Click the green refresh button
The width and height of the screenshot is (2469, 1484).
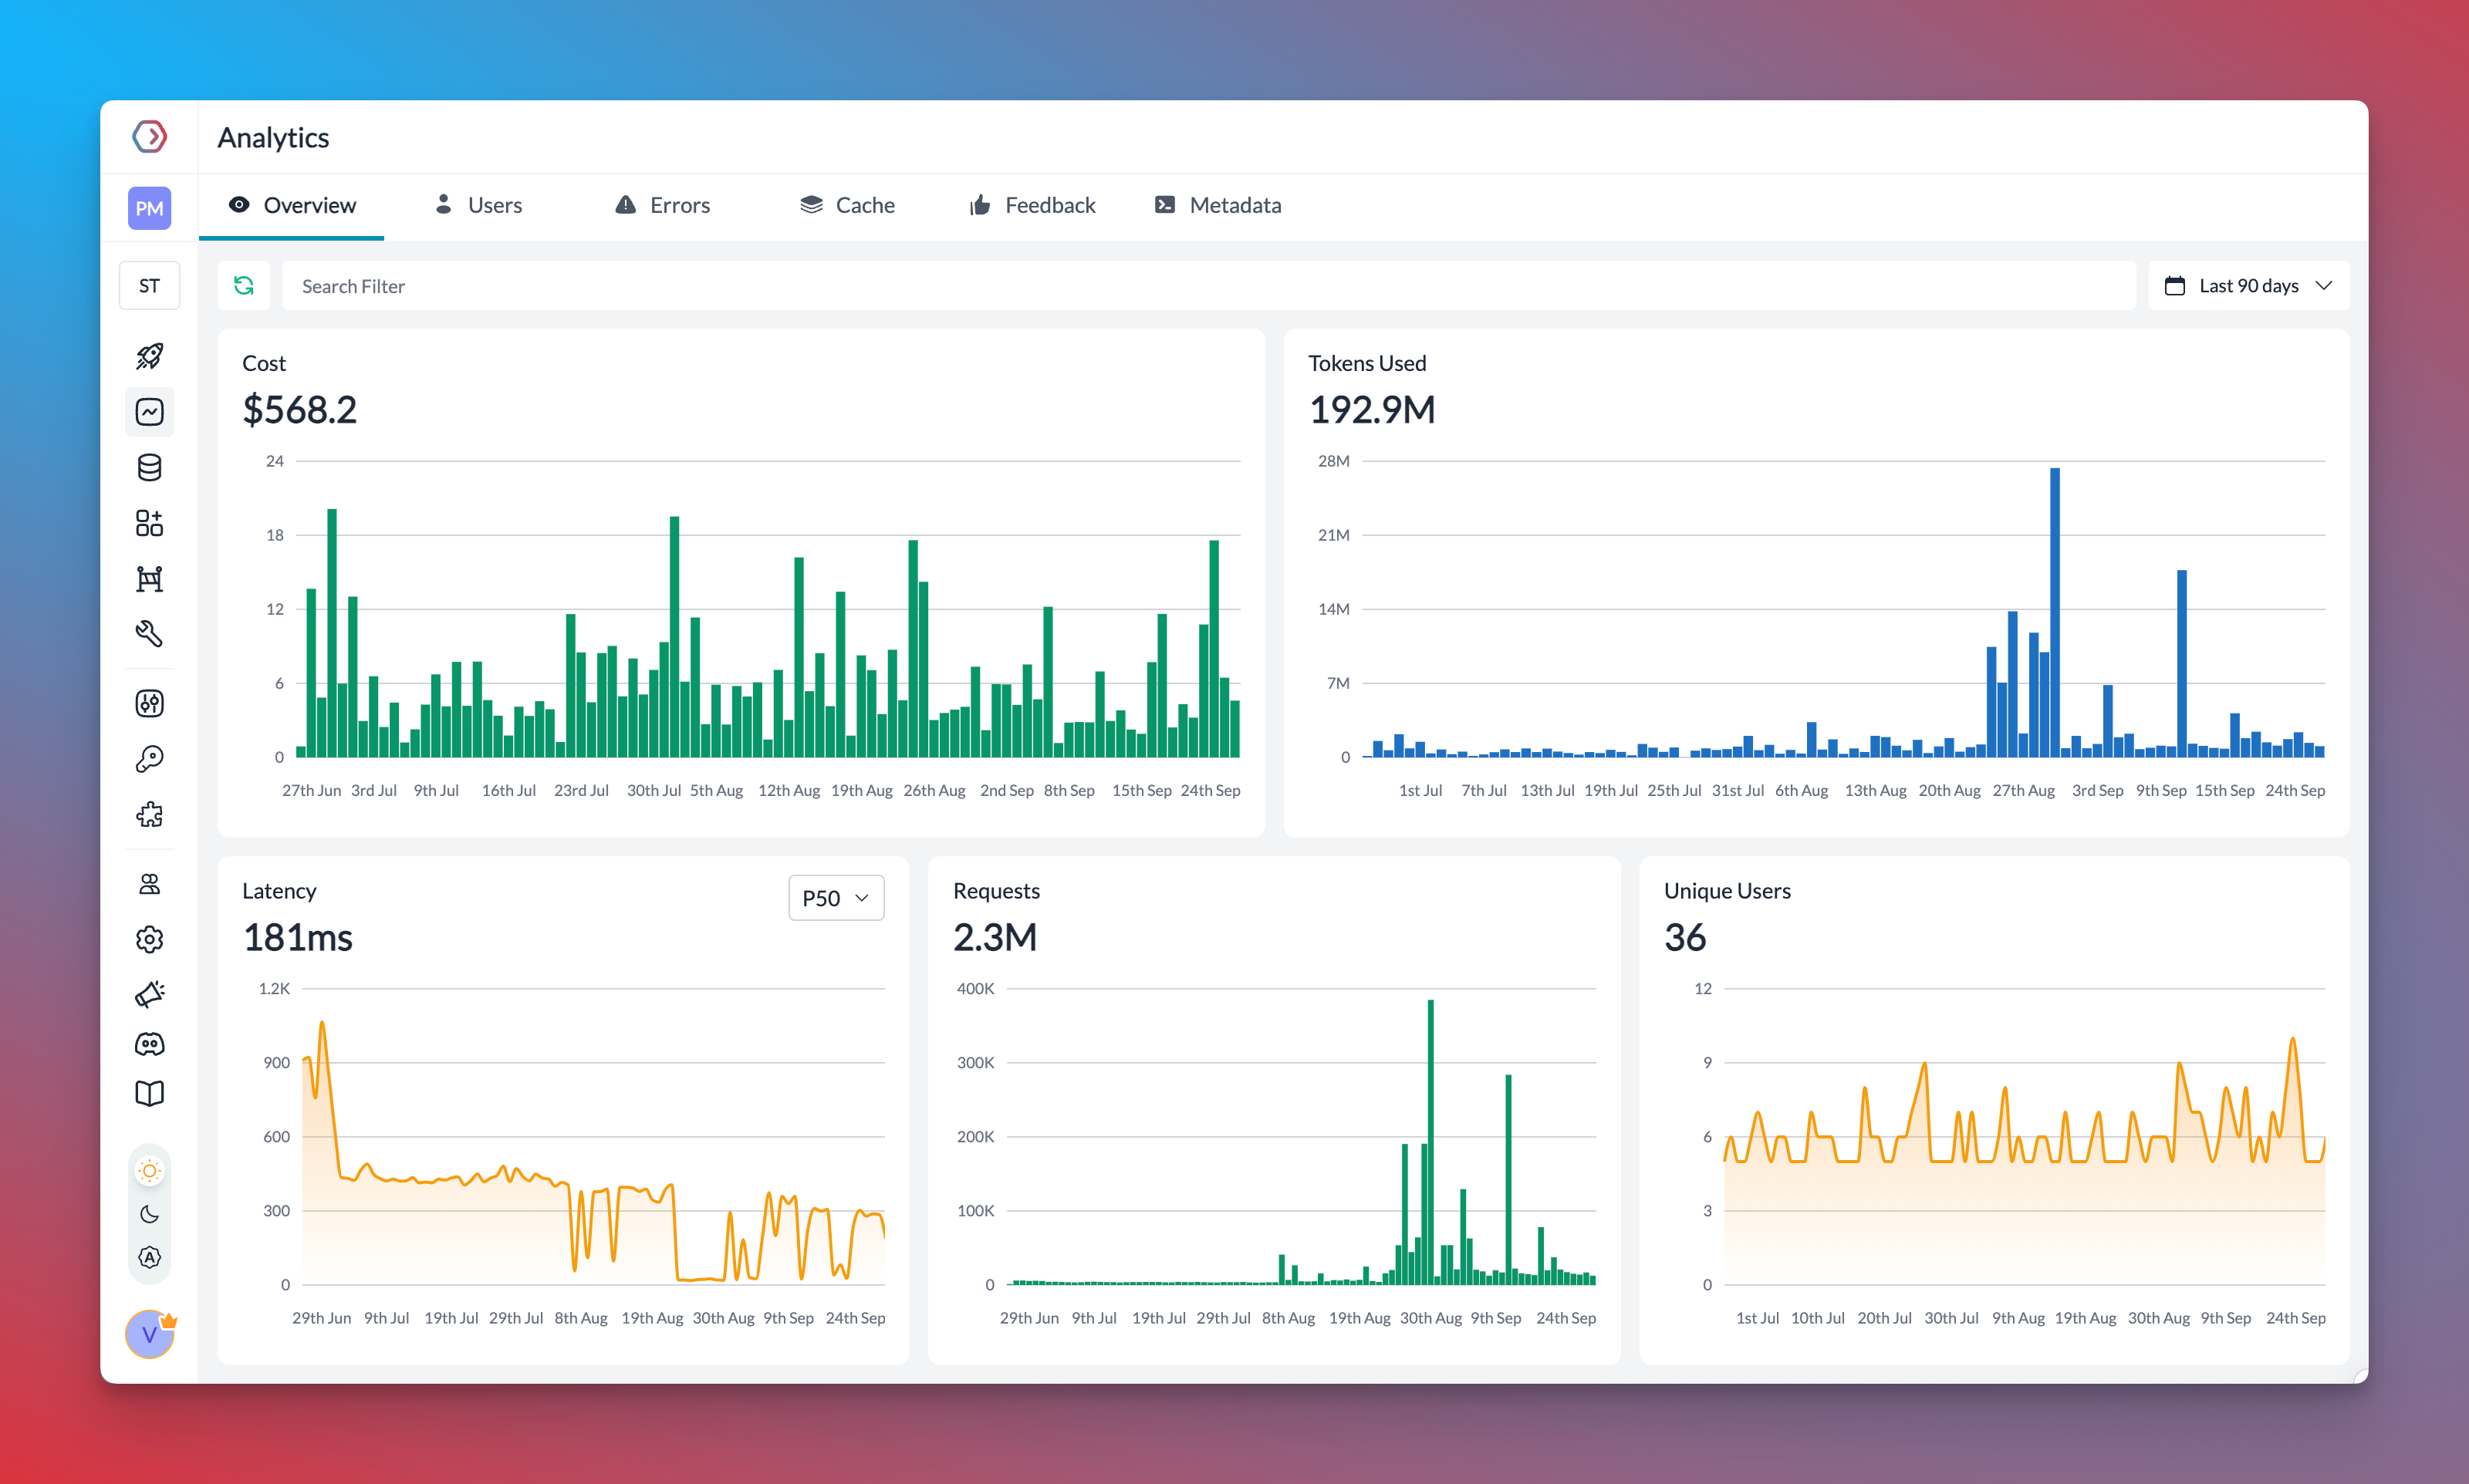(243, 286)
